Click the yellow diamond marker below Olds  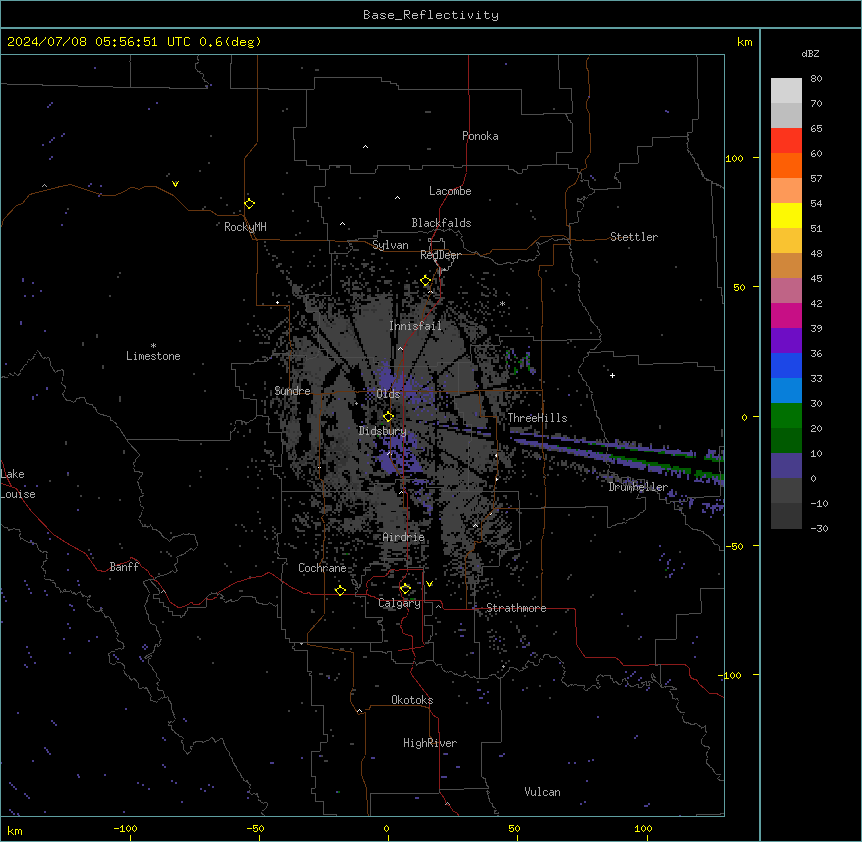(x=388, y=417)
